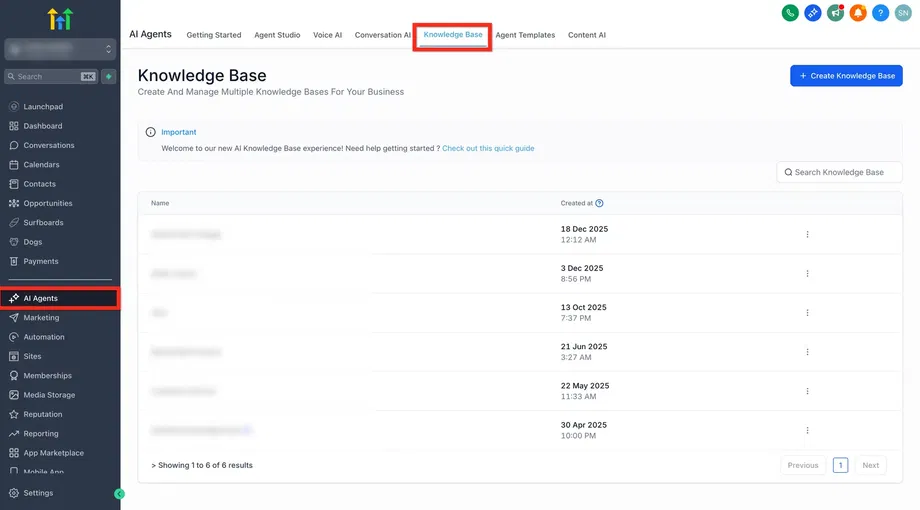Screen dimensions: 920x510
Task: Click the Next pagination button
Action: [x=870, y=465]
